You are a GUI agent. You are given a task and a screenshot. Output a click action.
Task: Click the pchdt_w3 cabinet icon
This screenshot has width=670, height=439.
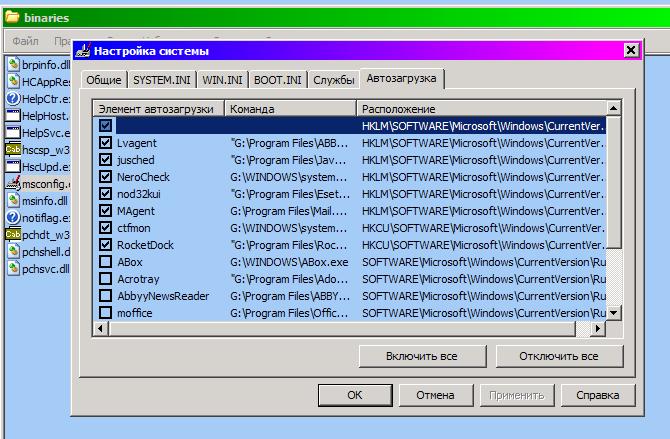(13, 235)
